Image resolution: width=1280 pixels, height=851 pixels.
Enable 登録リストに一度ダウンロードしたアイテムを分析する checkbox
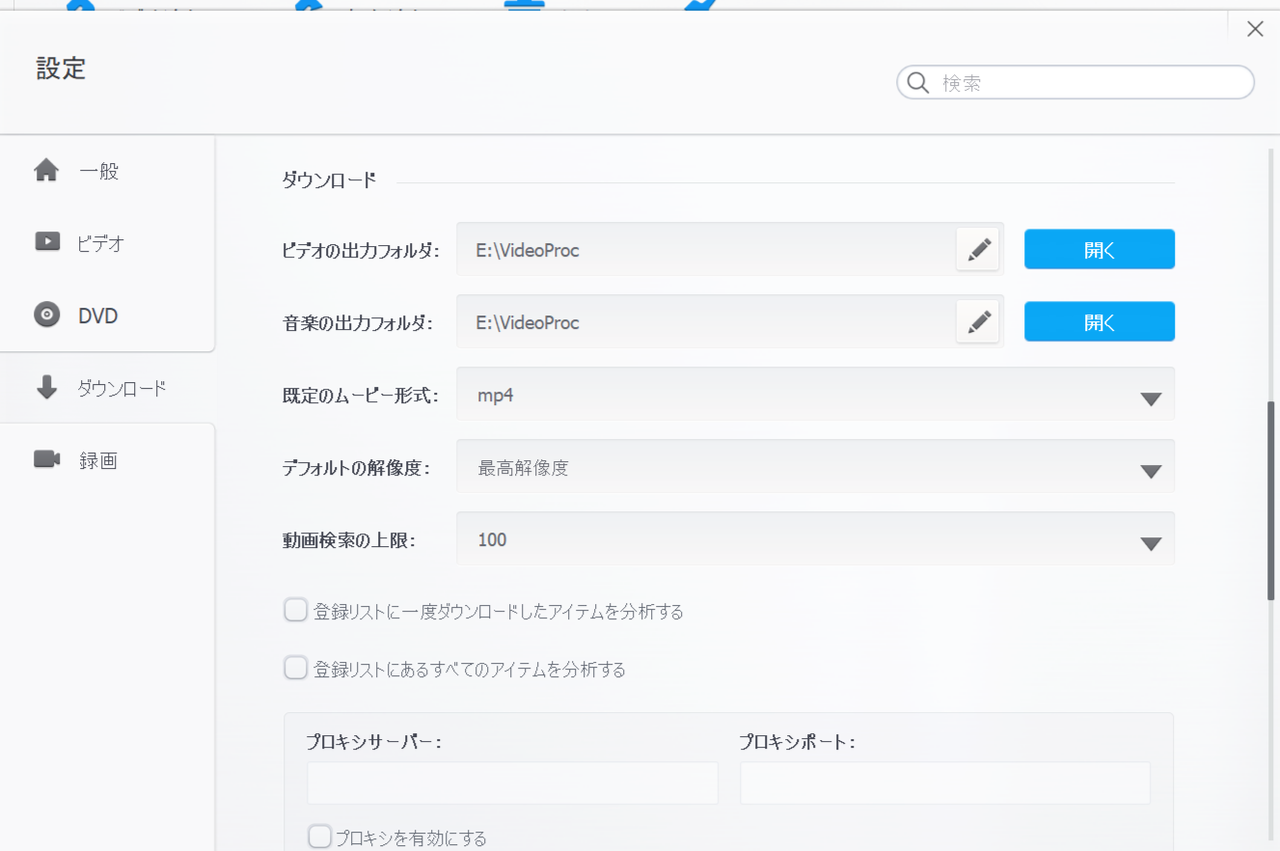[x=295, y=610]
